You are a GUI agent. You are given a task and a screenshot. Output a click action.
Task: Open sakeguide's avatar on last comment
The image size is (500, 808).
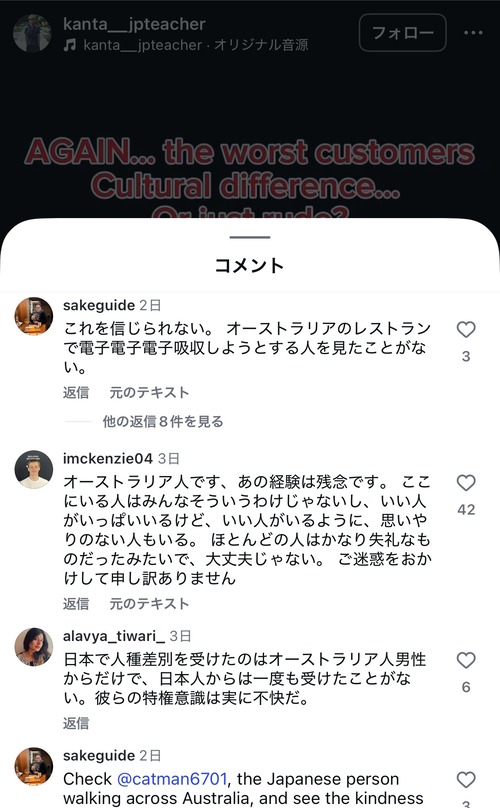pyautogui.click(x=34, y=766)
